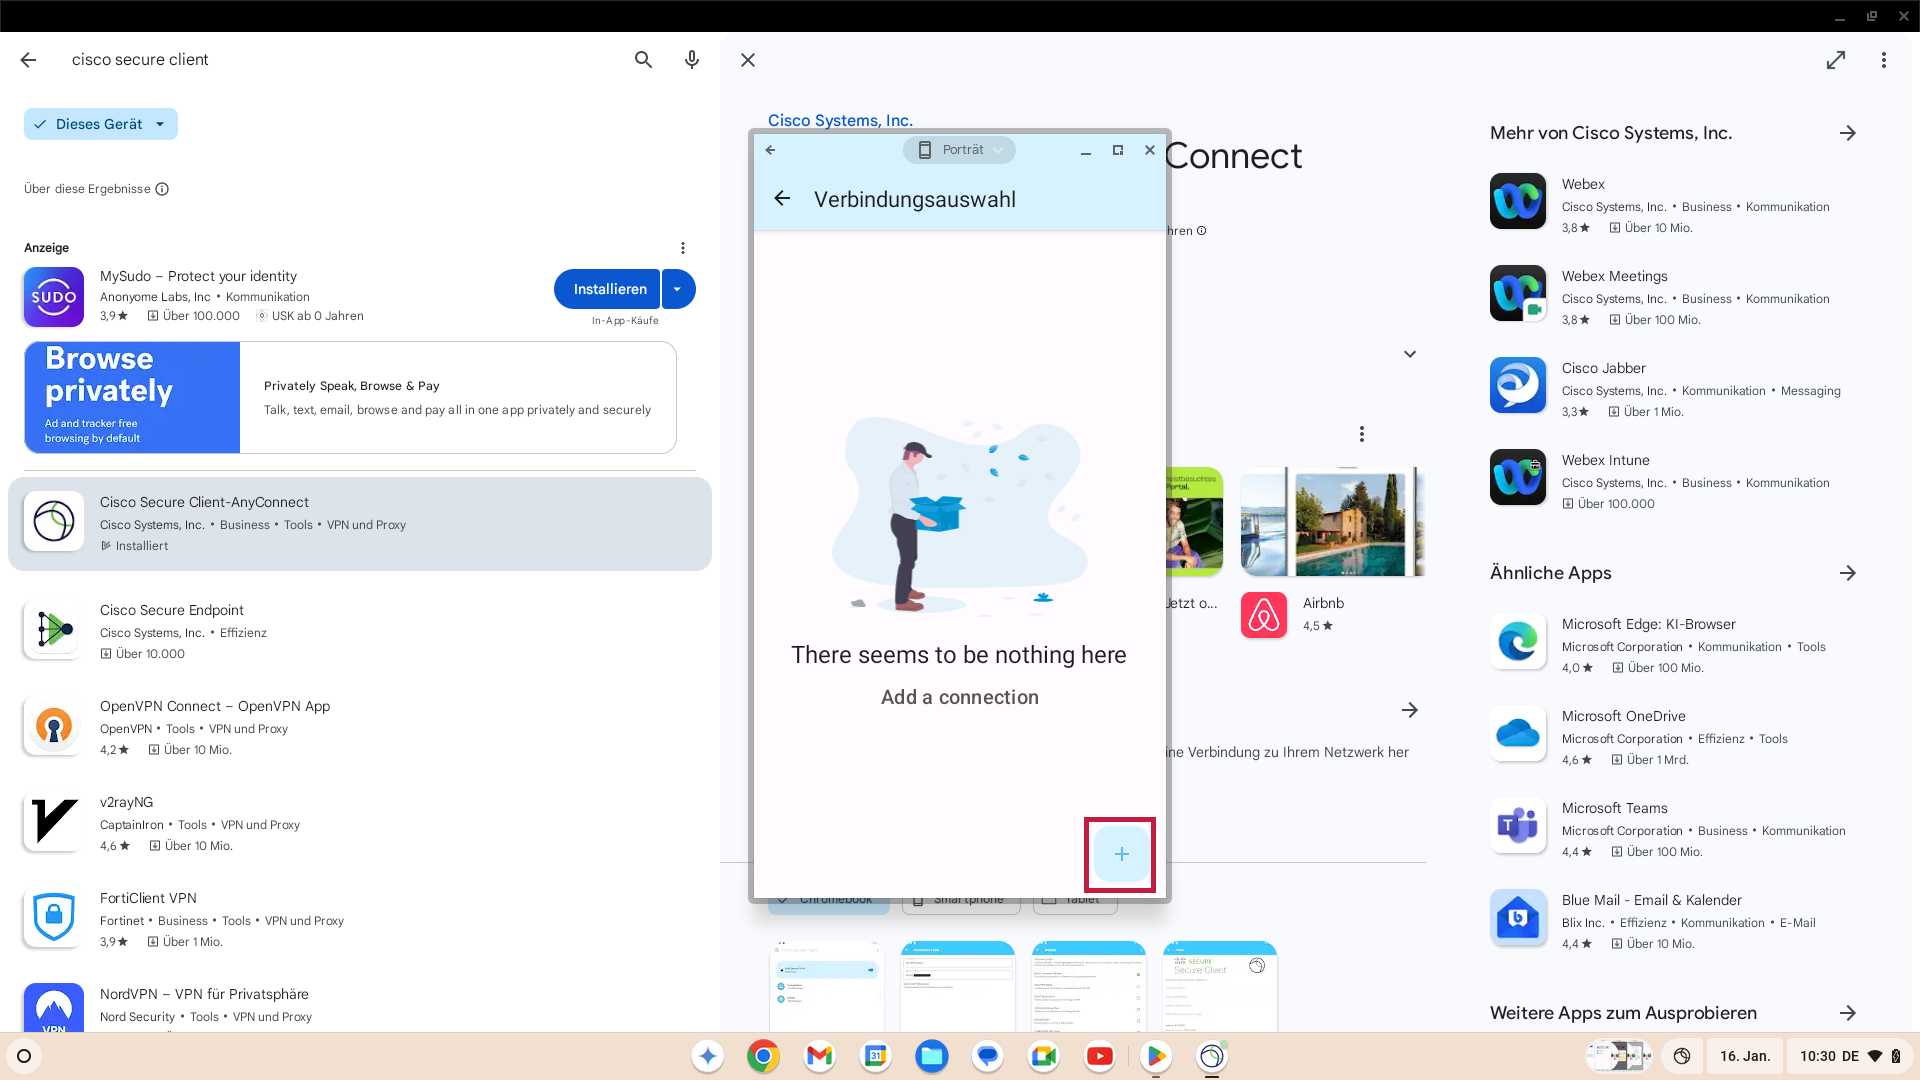The height and width of the screenshot is (1080, 1920).
Task: Expand the chevron dropdown in details panel
Action: (x=1410, y=354)
